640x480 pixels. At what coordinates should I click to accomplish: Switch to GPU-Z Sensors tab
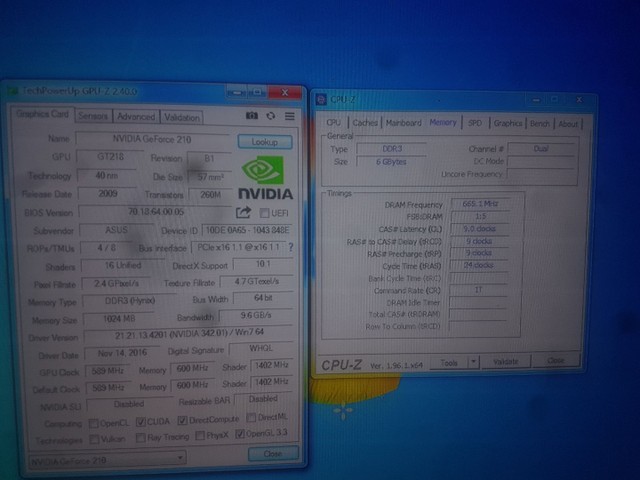[x=93, y=116]
